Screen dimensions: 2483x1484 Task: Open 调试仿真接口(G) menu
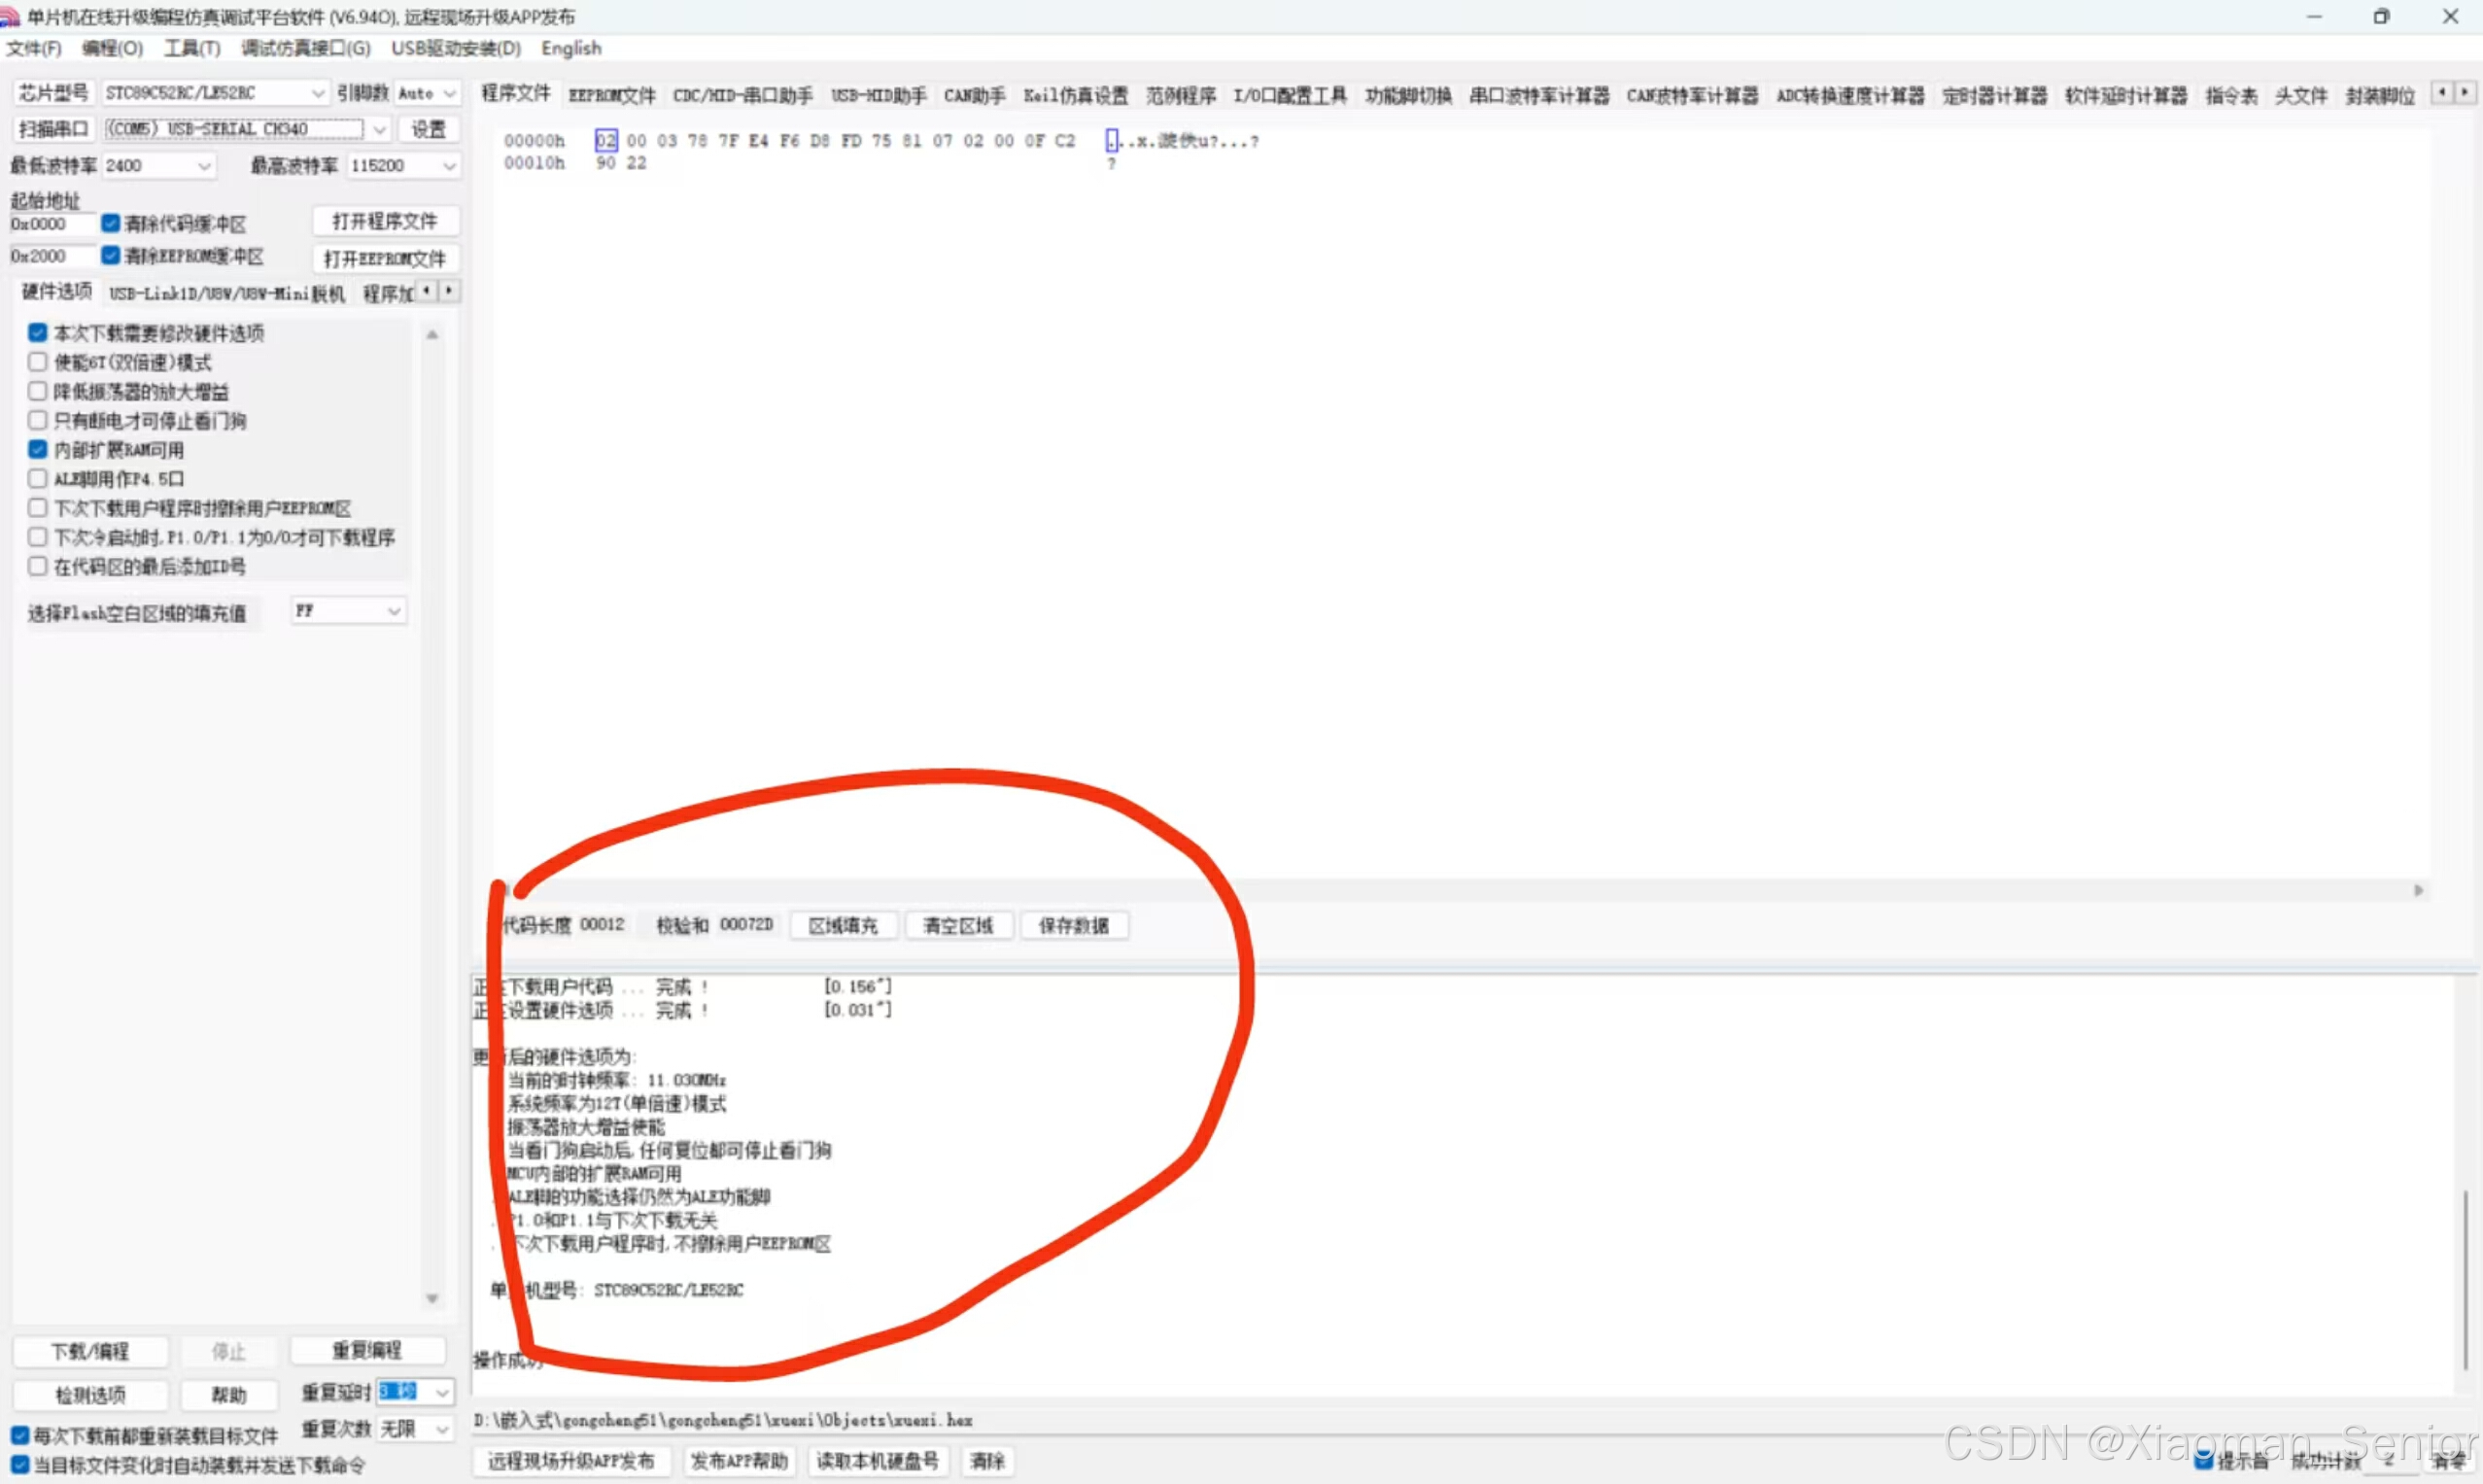(x=305, y=48)
